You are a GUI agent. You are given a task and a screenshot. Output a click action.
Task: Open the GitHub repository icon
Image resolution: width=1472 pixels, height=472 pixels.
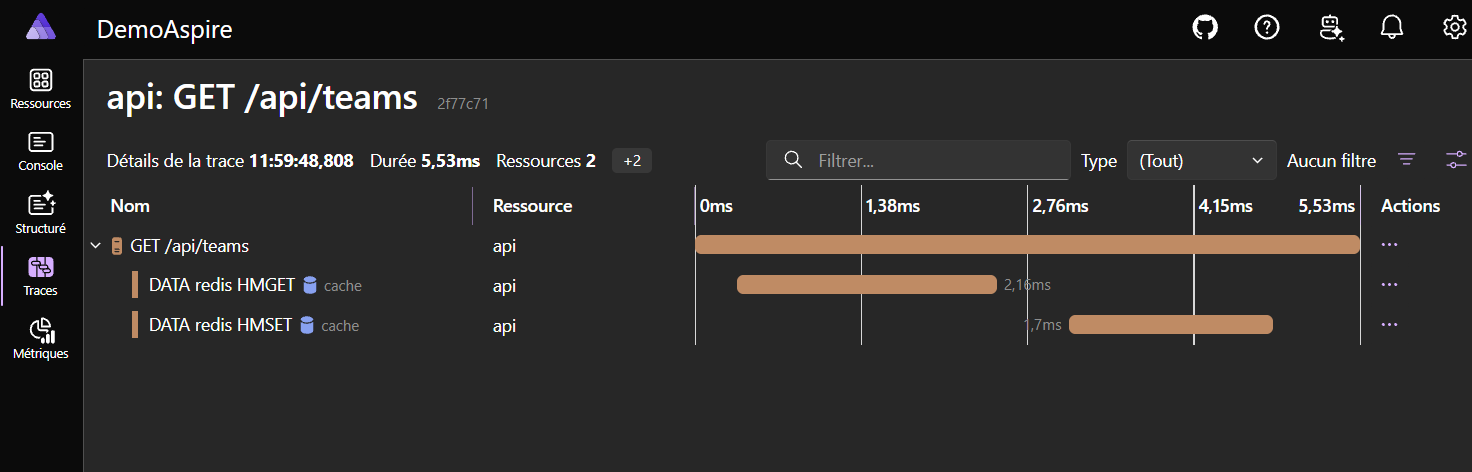1205,28
